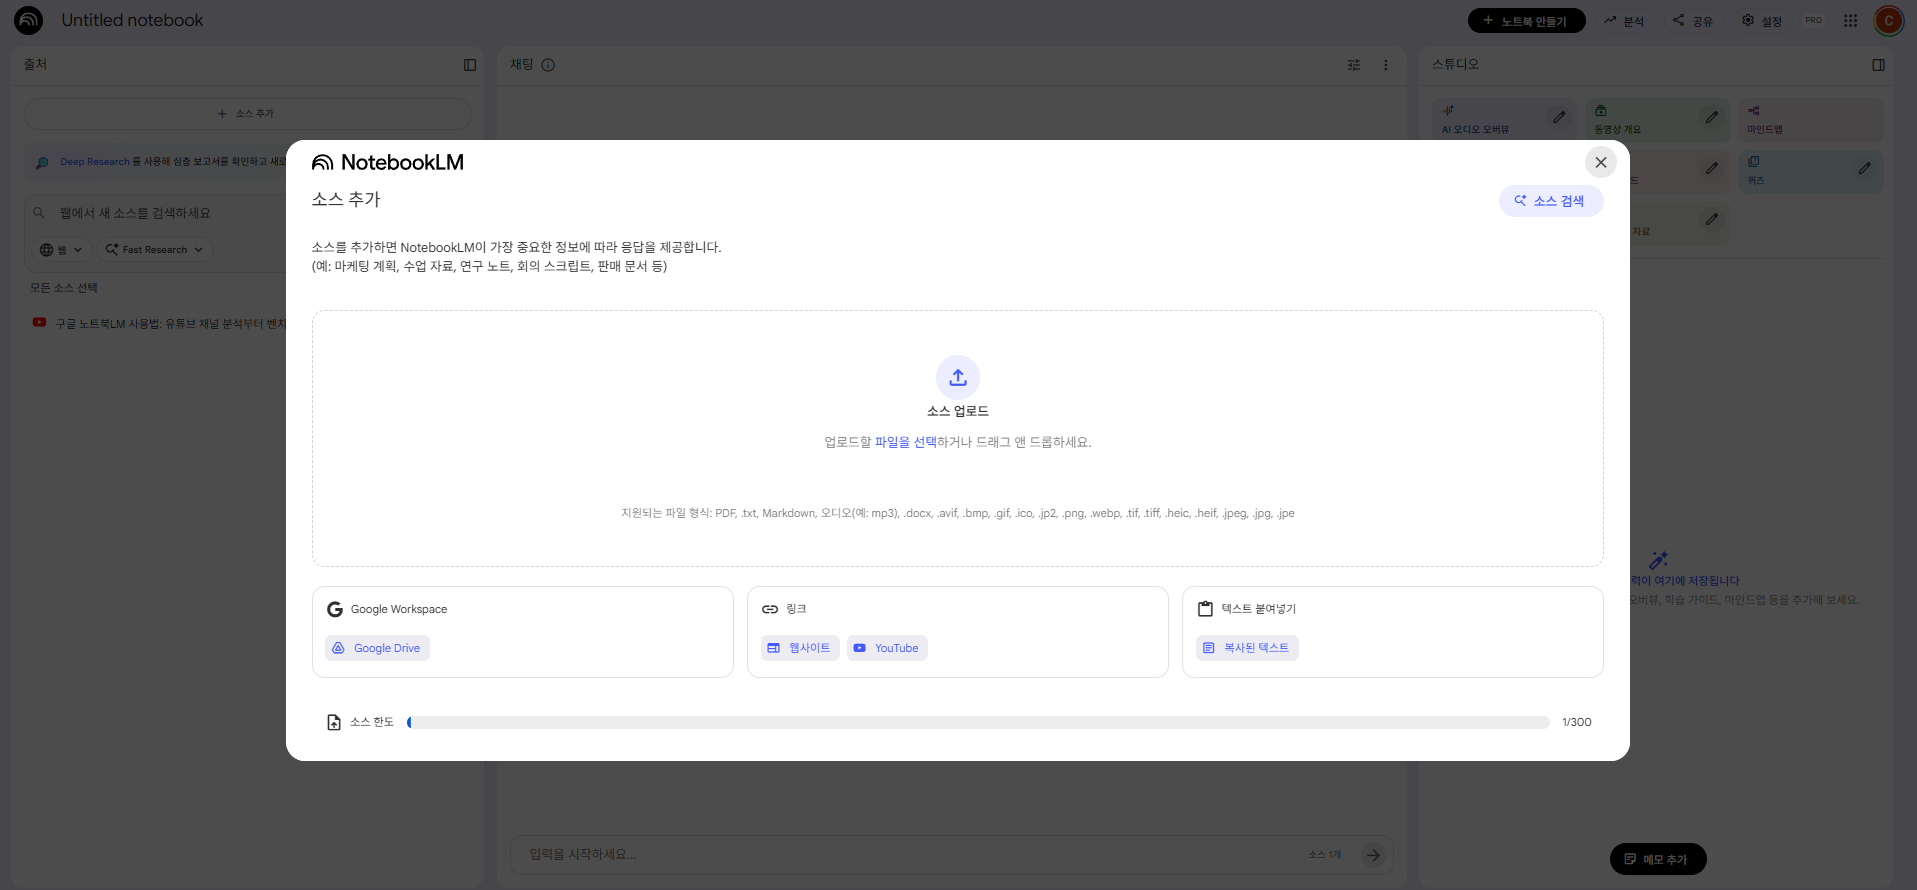Click the 모든 소스 선택 label
1917x890 pixels.
pyautogui.click(x=63, y=288)
